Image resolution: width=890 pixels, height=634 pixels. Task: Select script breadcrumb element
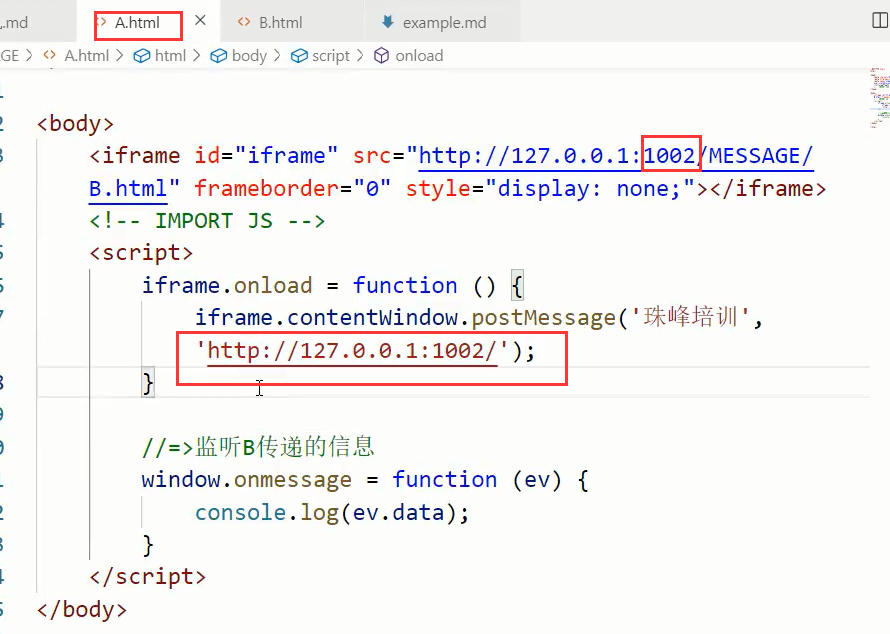point(331,56)
